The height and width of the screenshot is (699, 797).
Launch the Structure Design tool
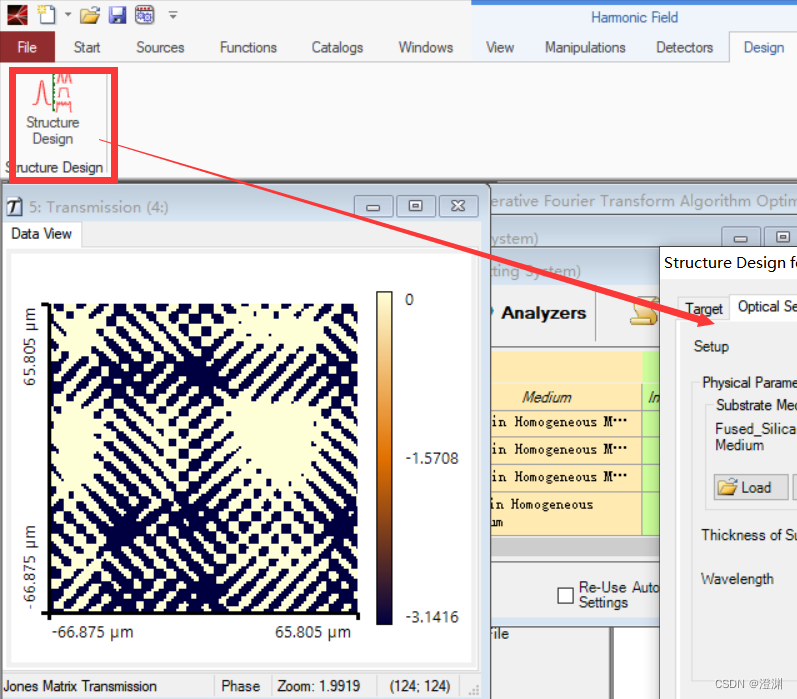(53, 110)
